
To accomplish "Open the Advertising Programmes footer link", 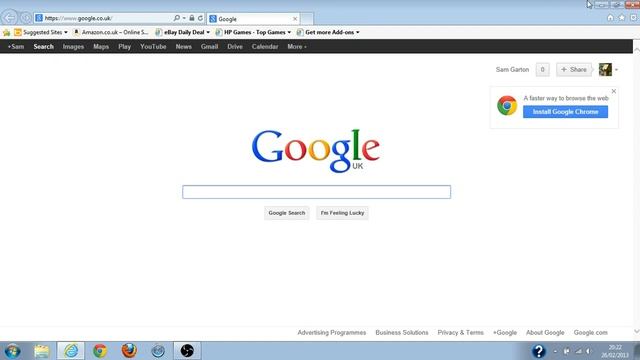I will 331,333.
